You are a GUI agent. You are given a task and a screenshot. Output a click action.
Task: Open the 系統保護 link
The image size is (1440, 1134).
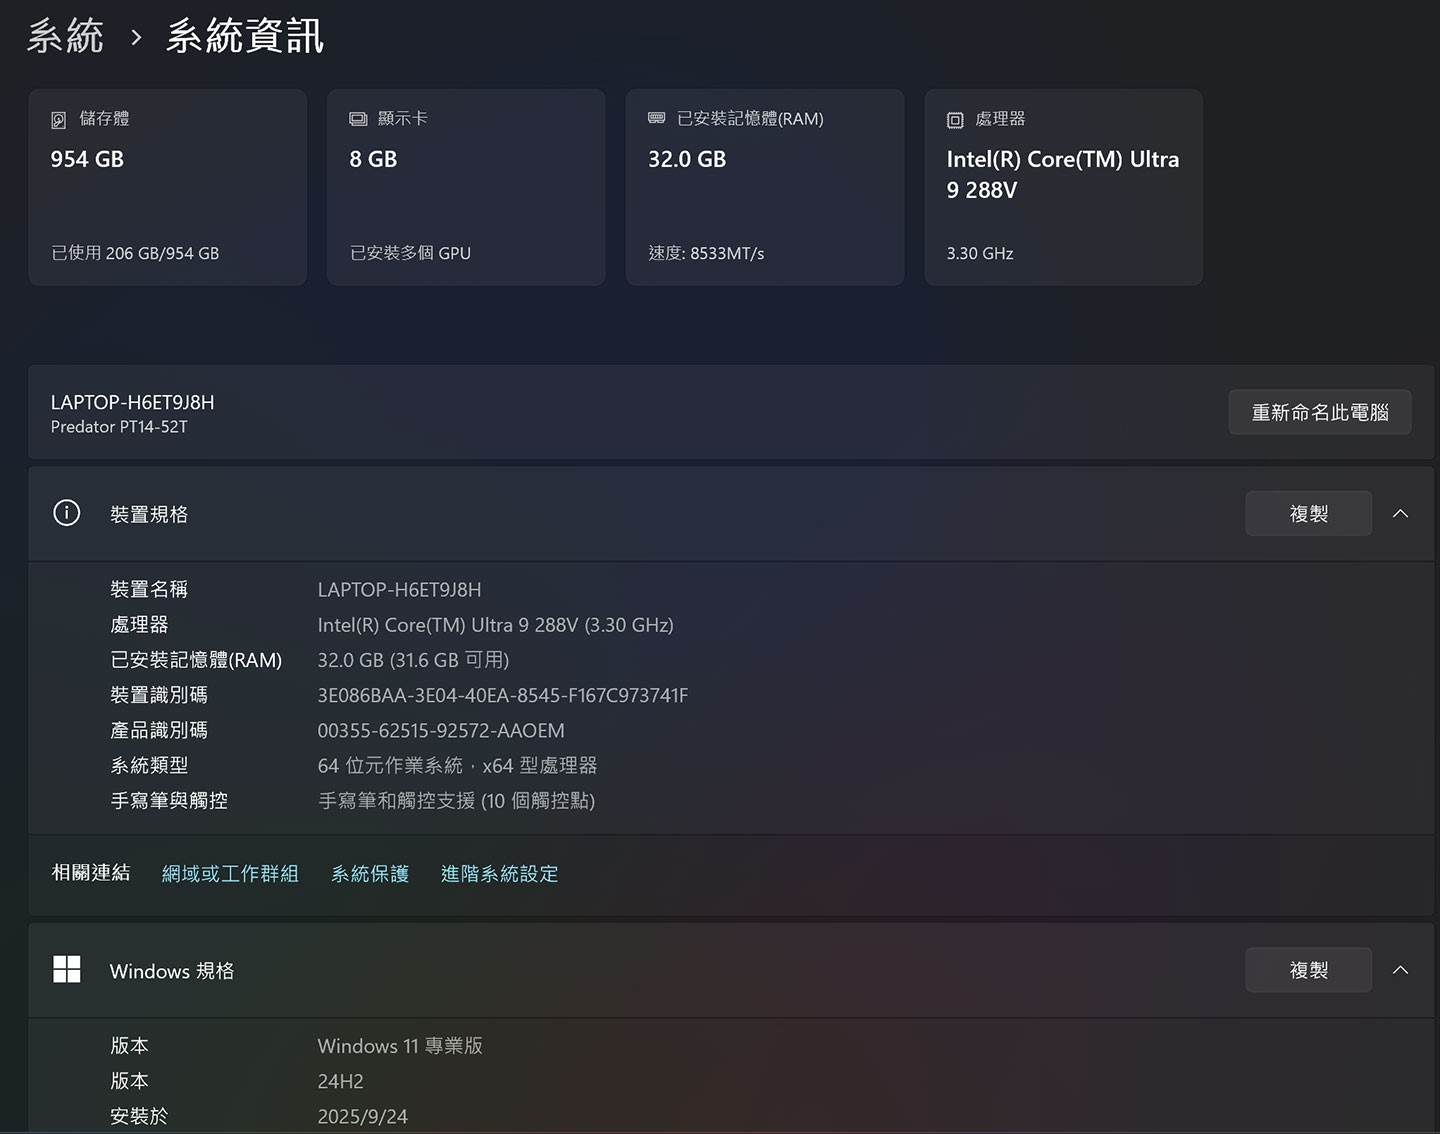tap(370, 873)
